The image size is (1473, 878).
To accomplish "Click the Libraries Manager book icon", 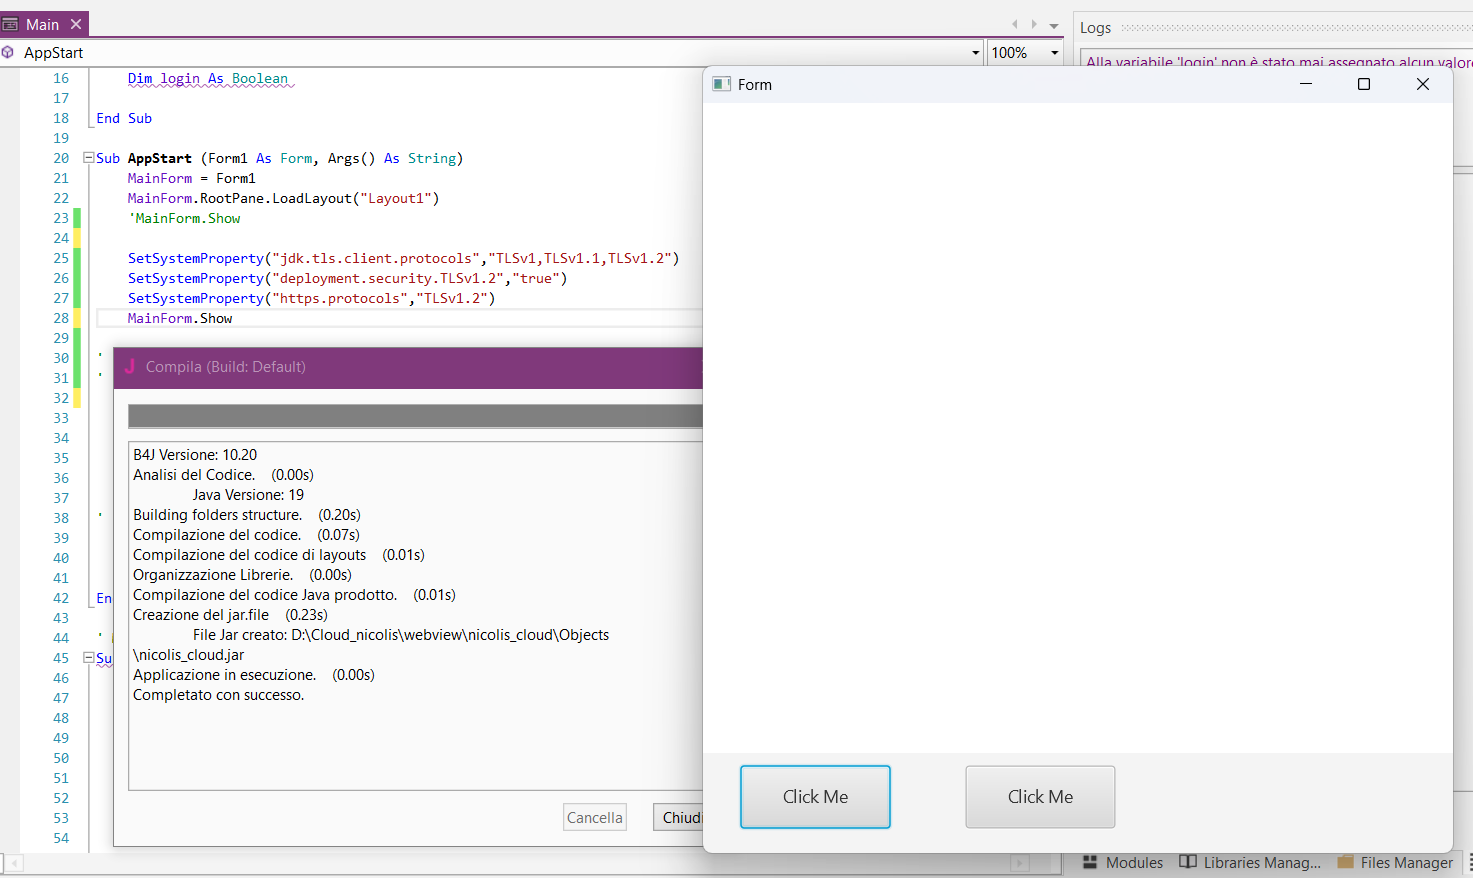I will tap(1188, 862).
